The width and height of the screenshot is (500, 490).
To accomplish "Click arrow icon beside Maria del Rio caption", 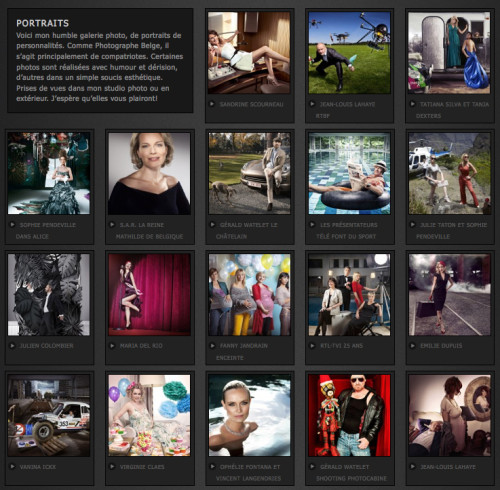I will (112, 345).
